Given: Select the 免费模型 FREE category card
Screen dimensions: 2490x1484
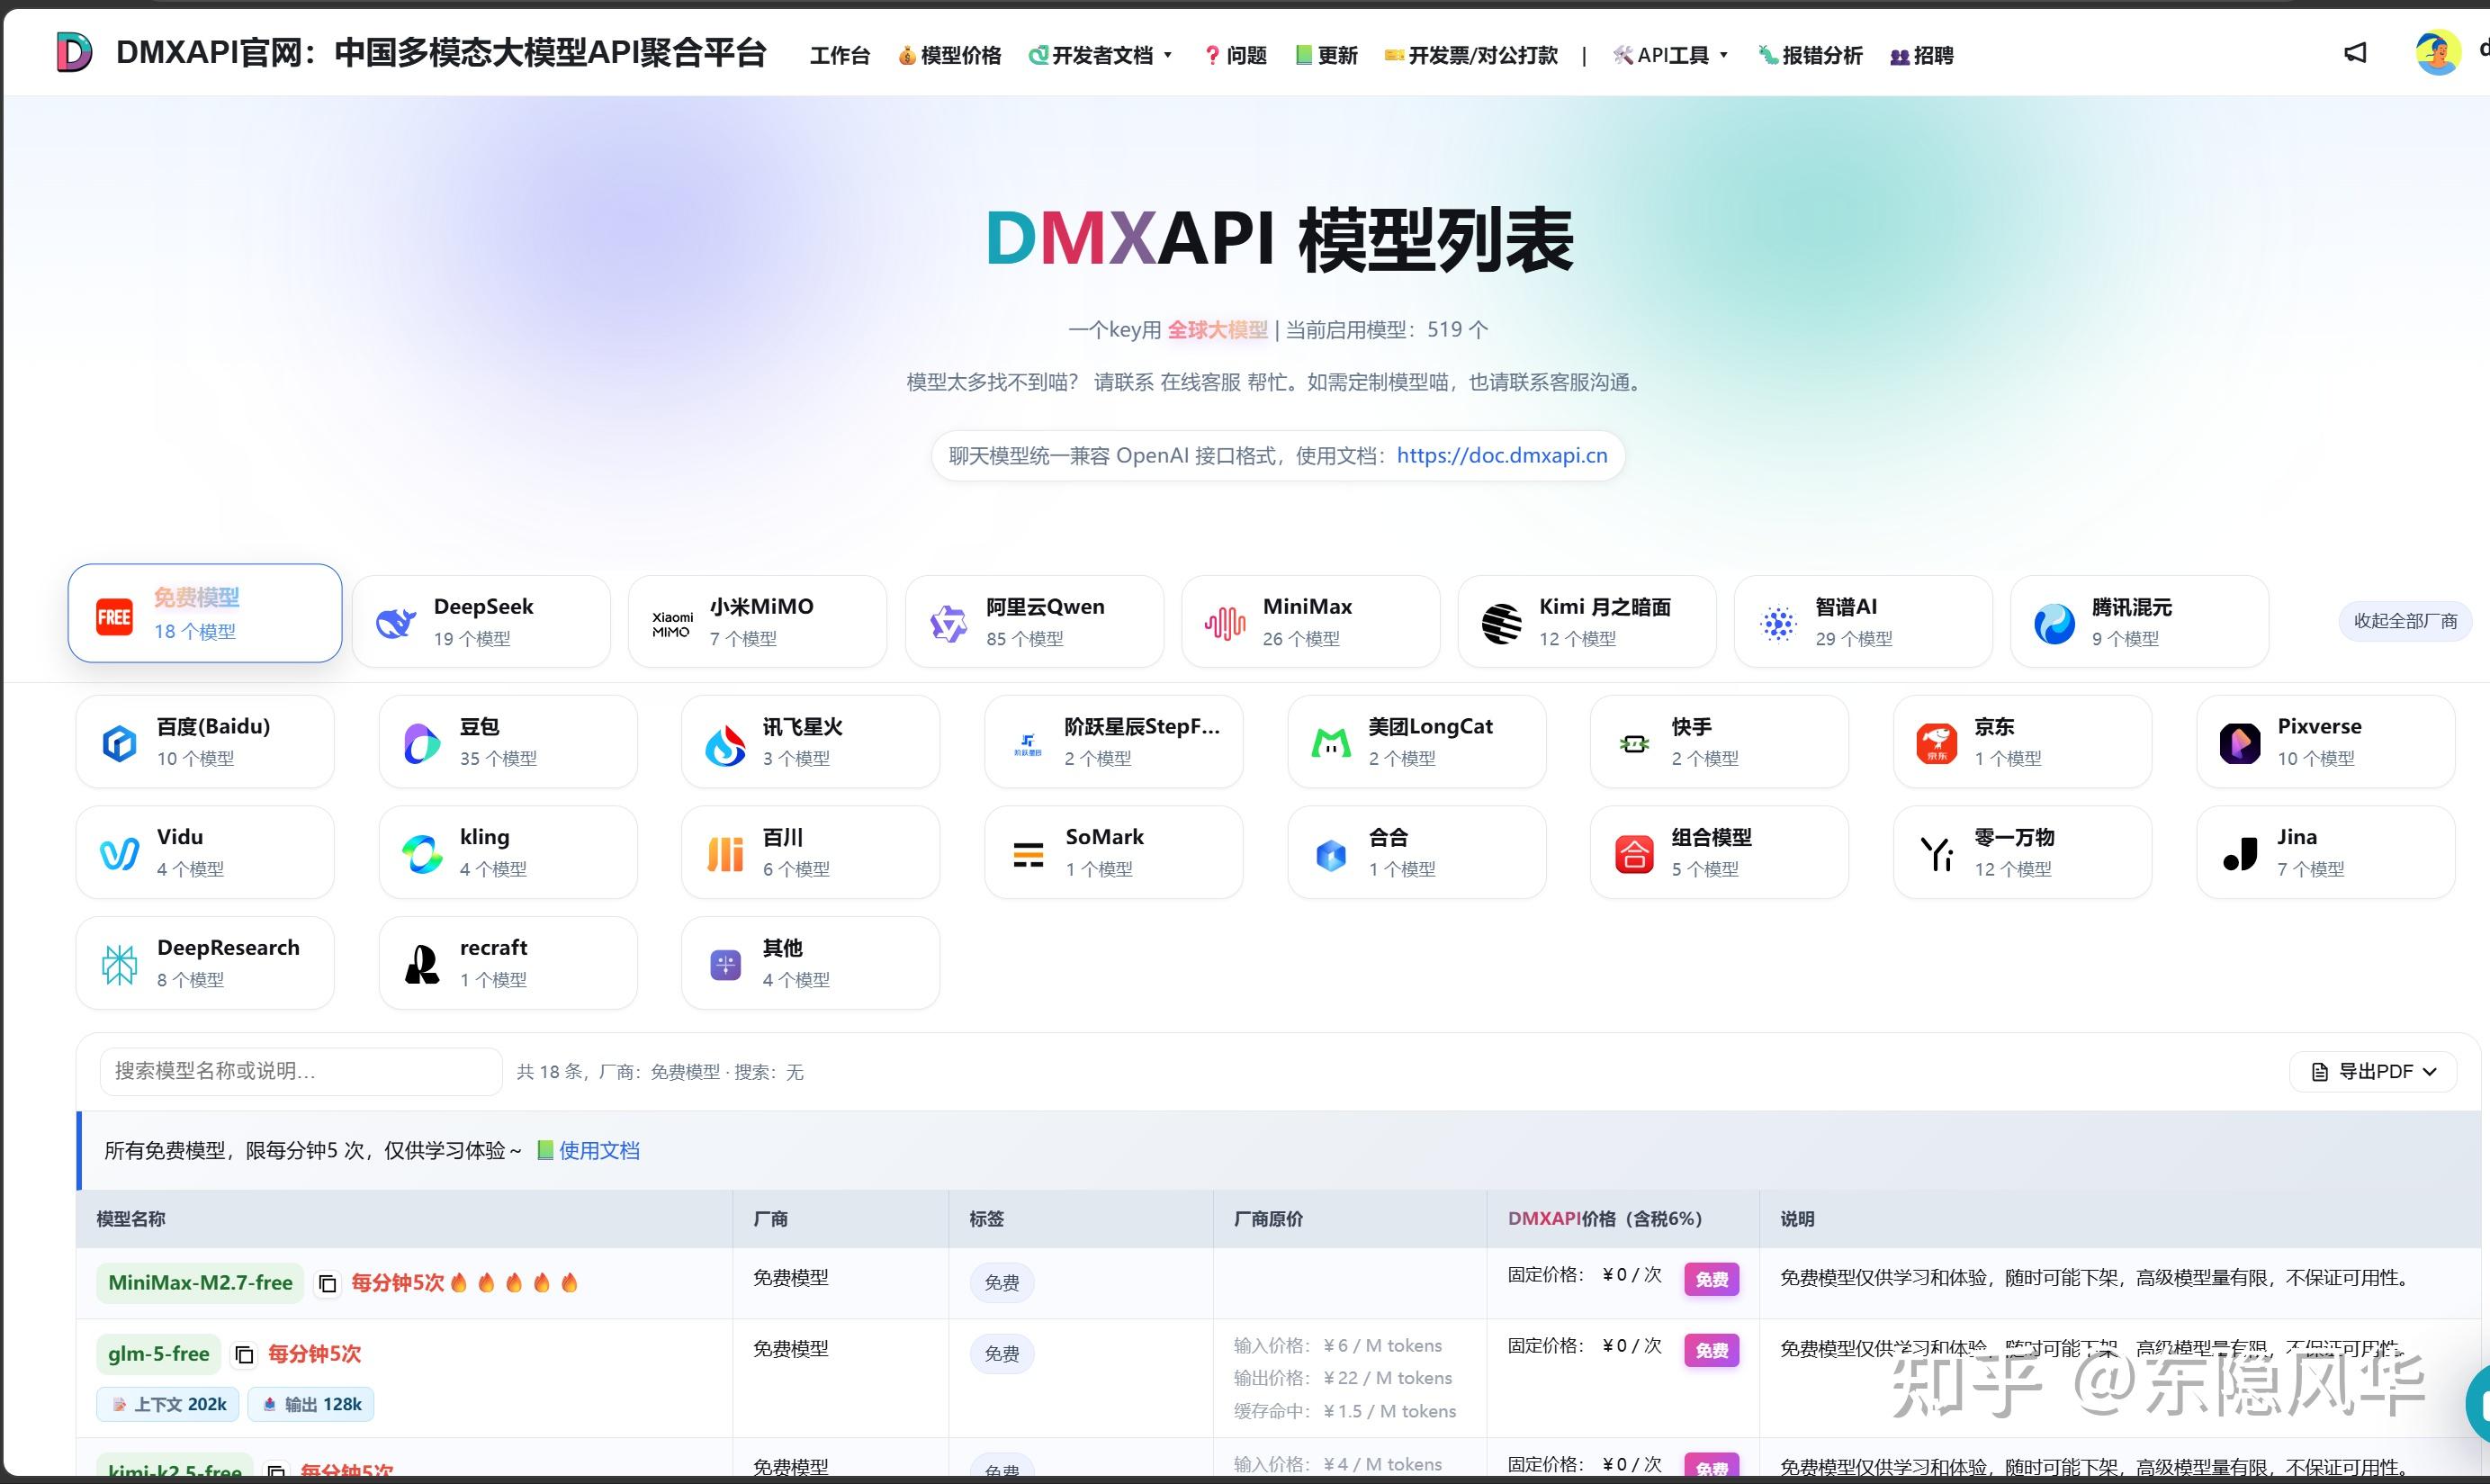Looking at the screenshot, I should [x=205, y=613].
